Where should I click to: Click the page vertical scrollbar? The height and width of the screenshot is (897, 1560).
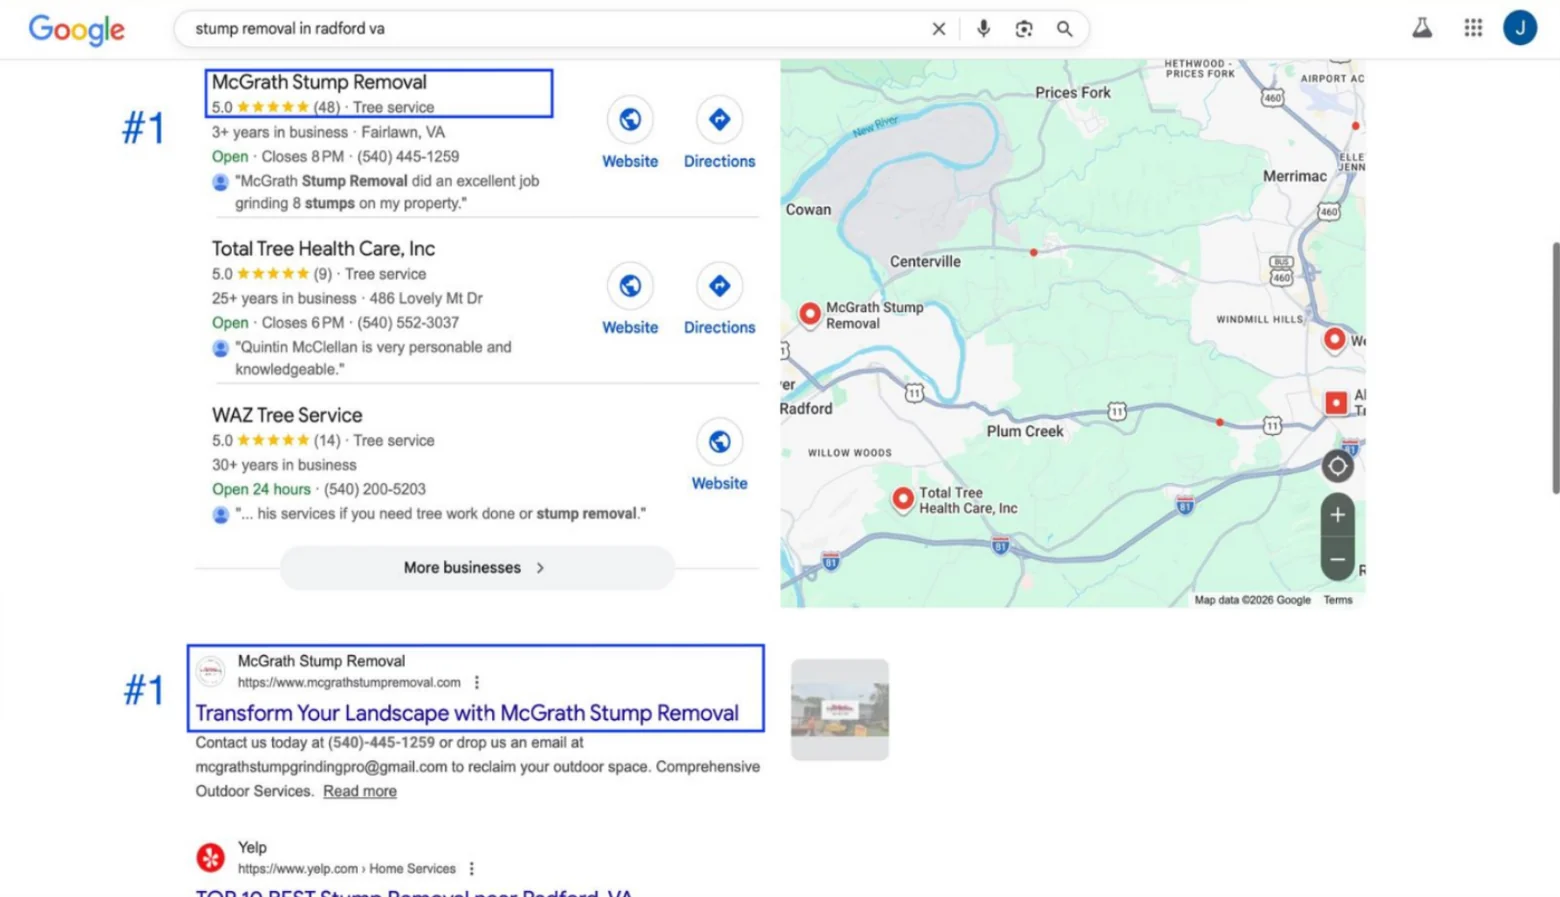1555,368
